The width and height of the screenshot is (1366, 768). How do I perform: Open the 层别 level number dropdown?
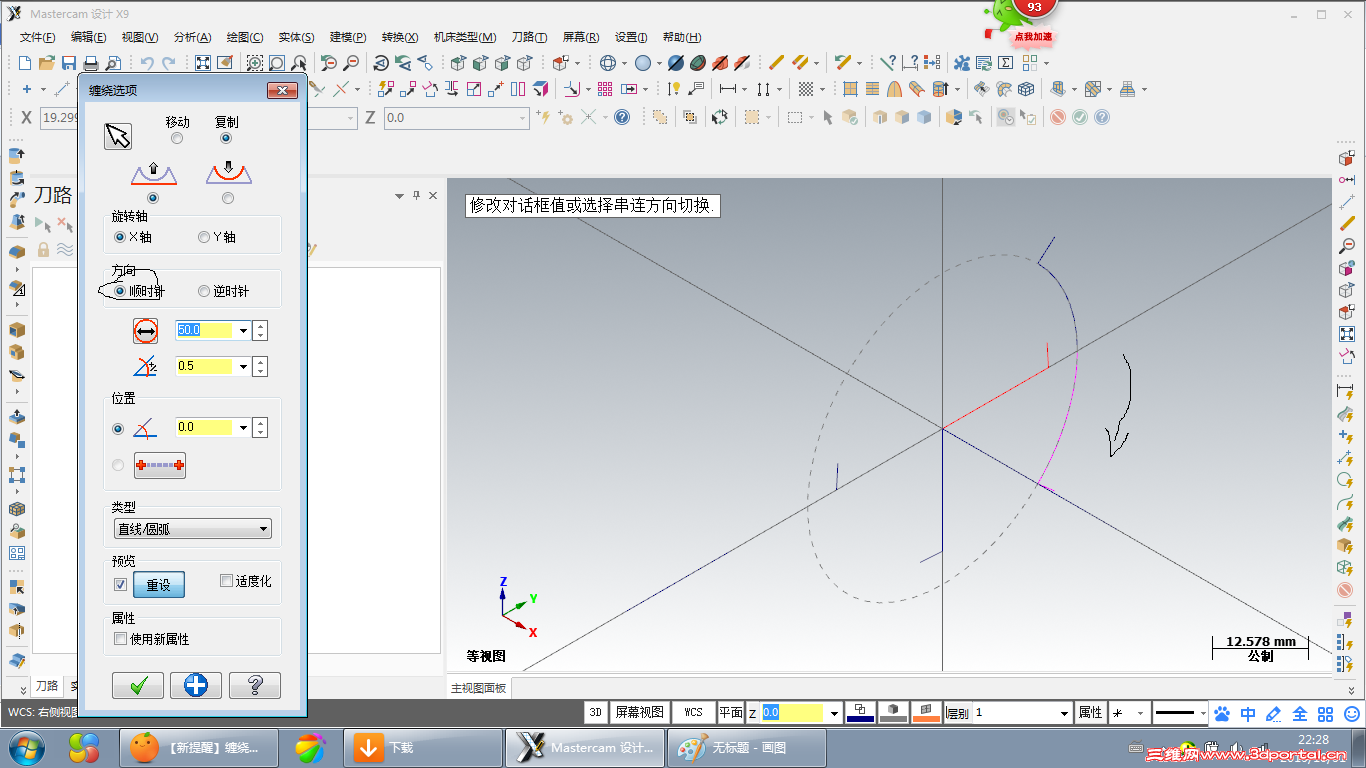[1064, 713]
